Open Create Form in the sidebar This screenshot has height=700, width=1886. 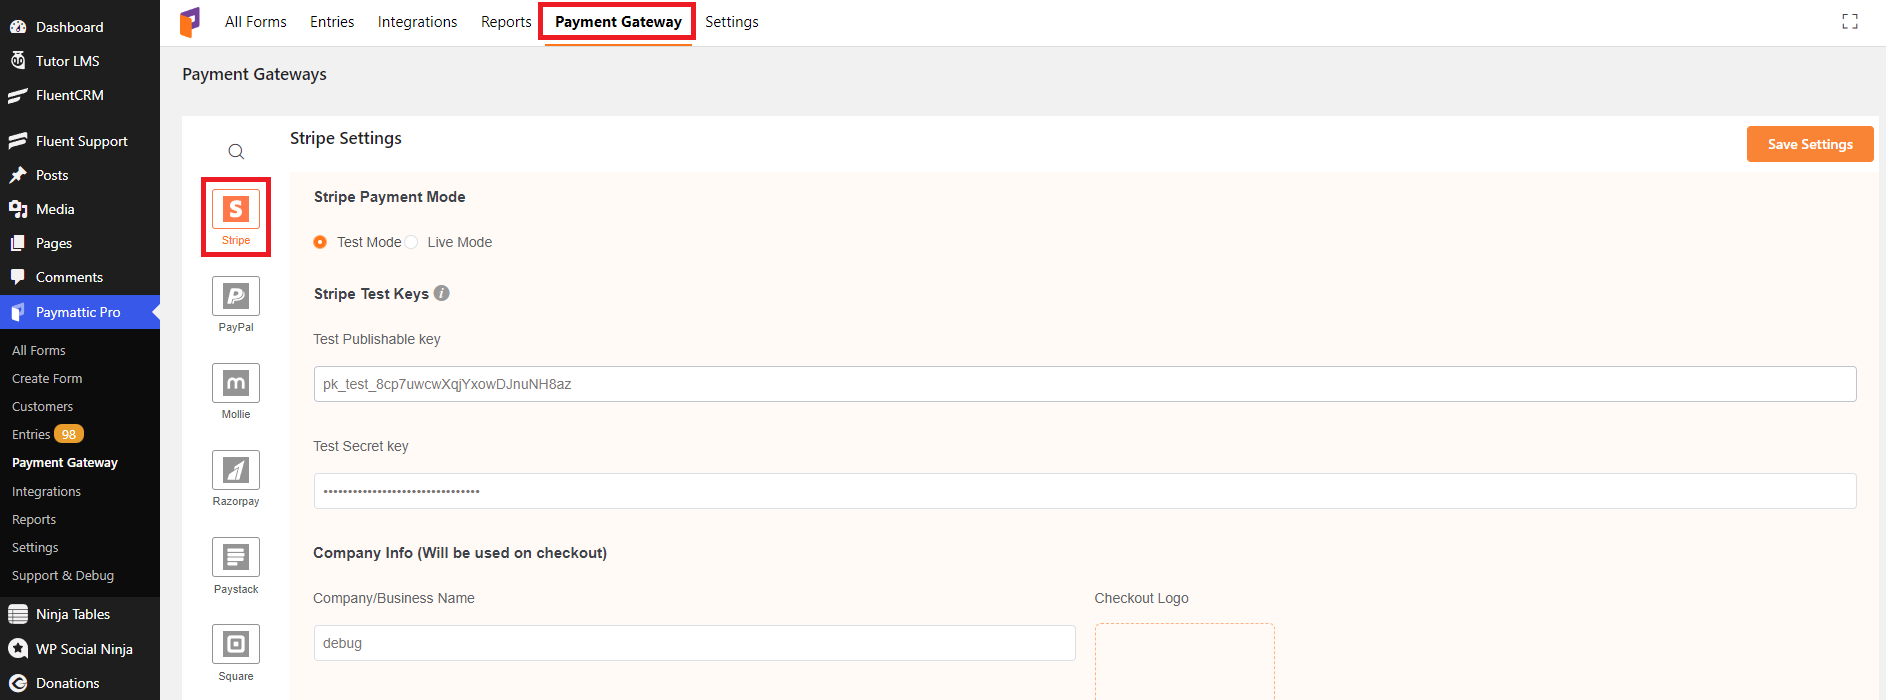point(47,379)
